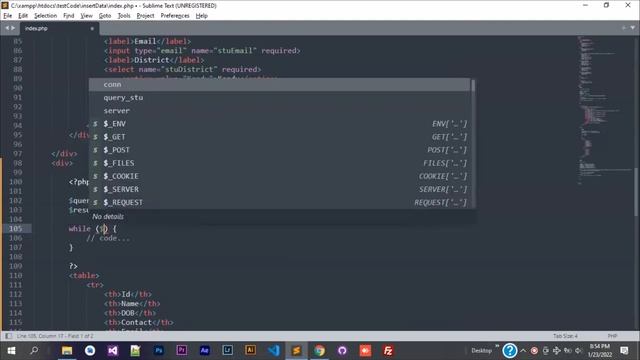The image size is (640, 360).
Task: Open the Help menu
Action: click(x=202, y=16)
